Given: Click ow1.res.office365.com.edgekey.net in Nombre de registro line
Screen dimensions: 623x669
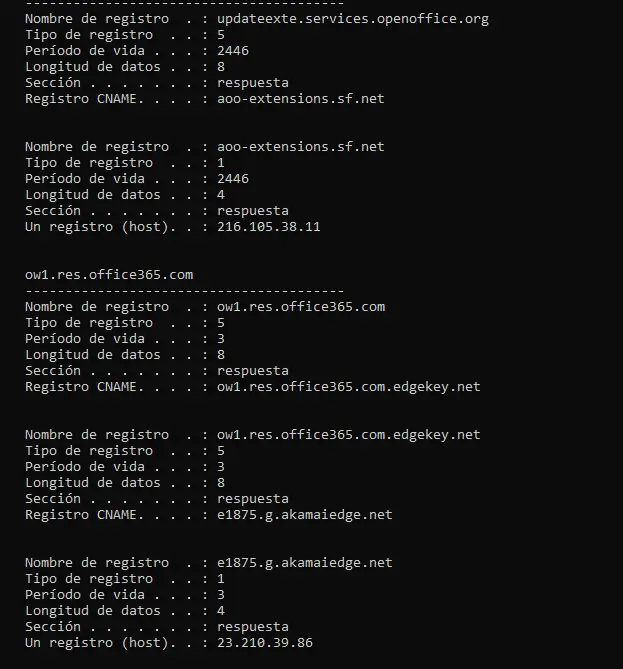Looking at the screenshot, I should [348, 434].
